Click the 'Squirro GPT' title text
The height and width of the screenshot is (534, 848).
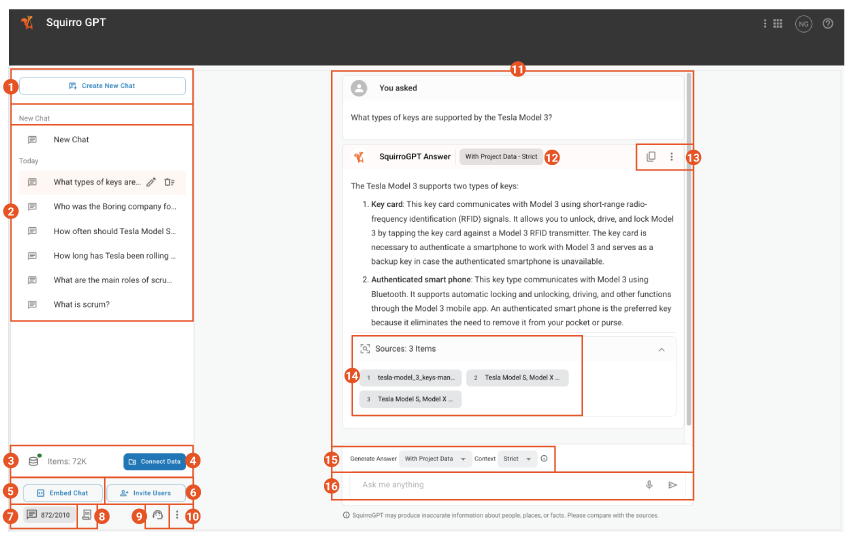pos(76,23)
